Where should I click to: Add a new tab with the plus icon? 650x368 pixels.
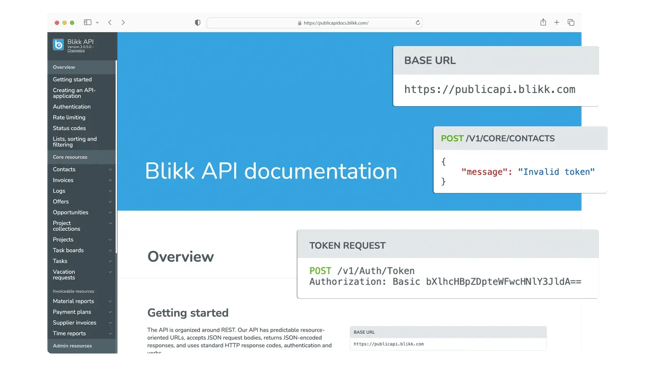[557, 22]
